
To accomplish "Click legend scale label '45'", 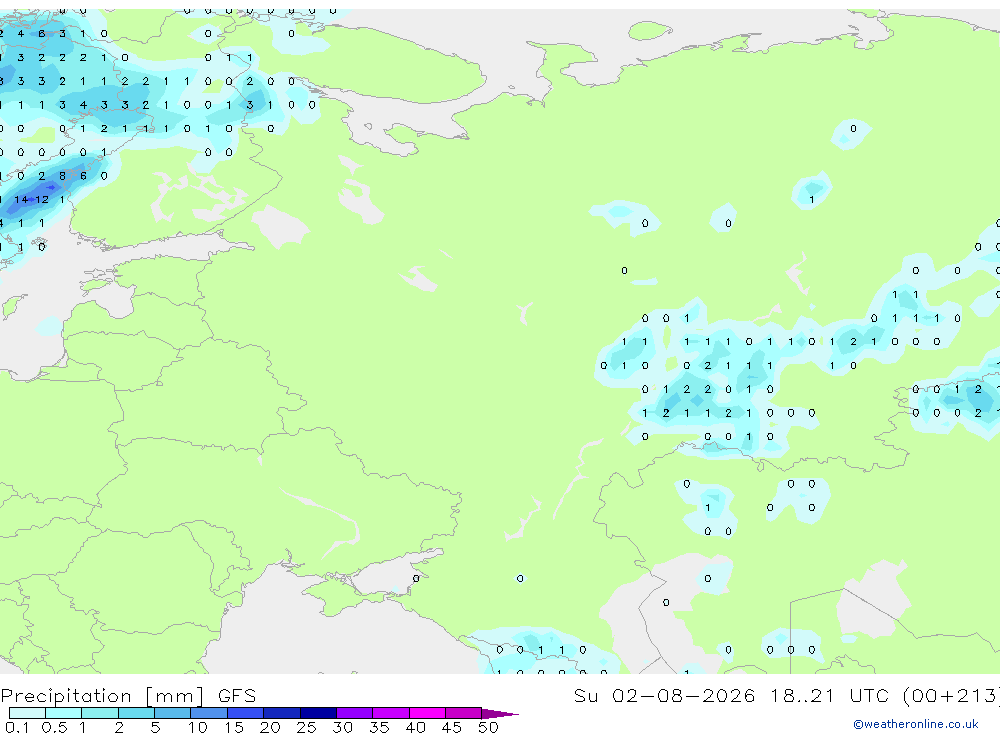I will point(452,727).
